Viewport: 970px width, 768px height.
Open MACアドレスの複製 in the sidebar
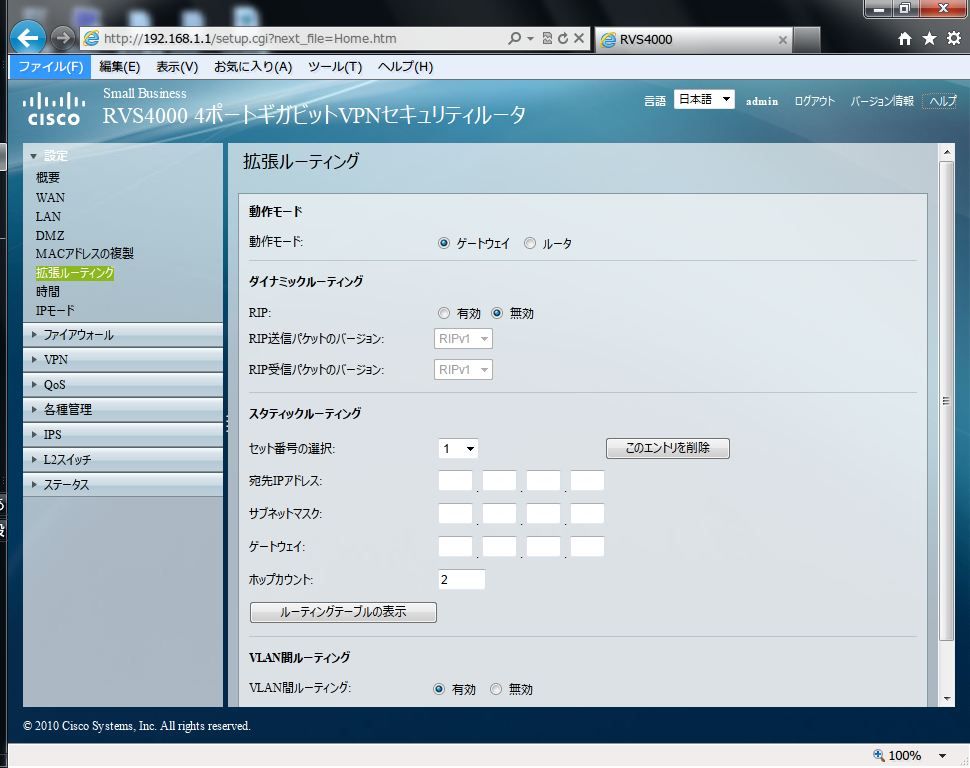85,254
